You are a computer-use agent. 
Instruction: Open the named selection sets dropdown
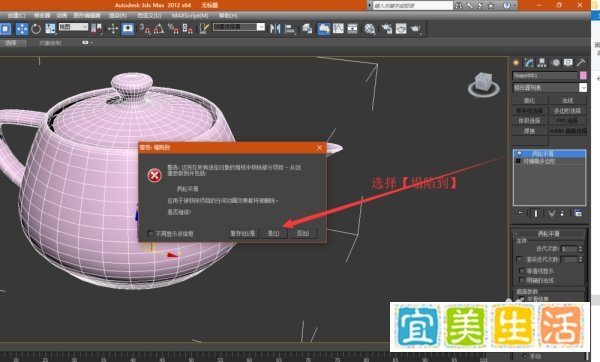click(x=239, y=27)
